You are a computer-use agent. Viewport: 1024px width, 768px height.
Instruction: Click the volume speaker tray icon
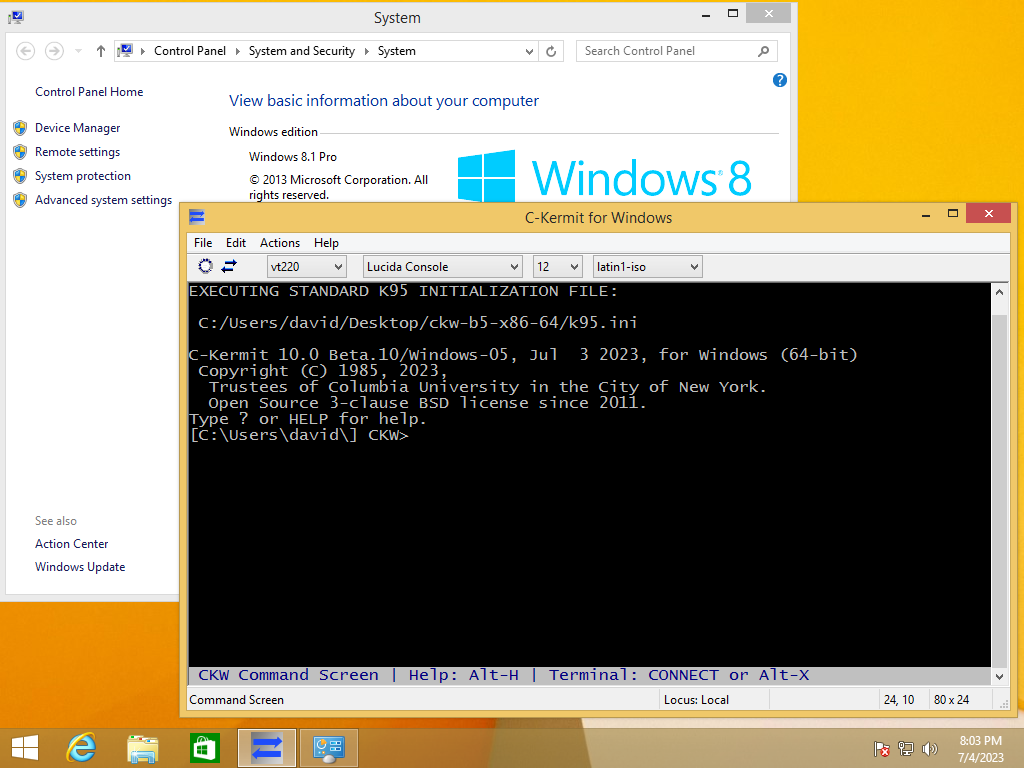click(x=929, y=748)
